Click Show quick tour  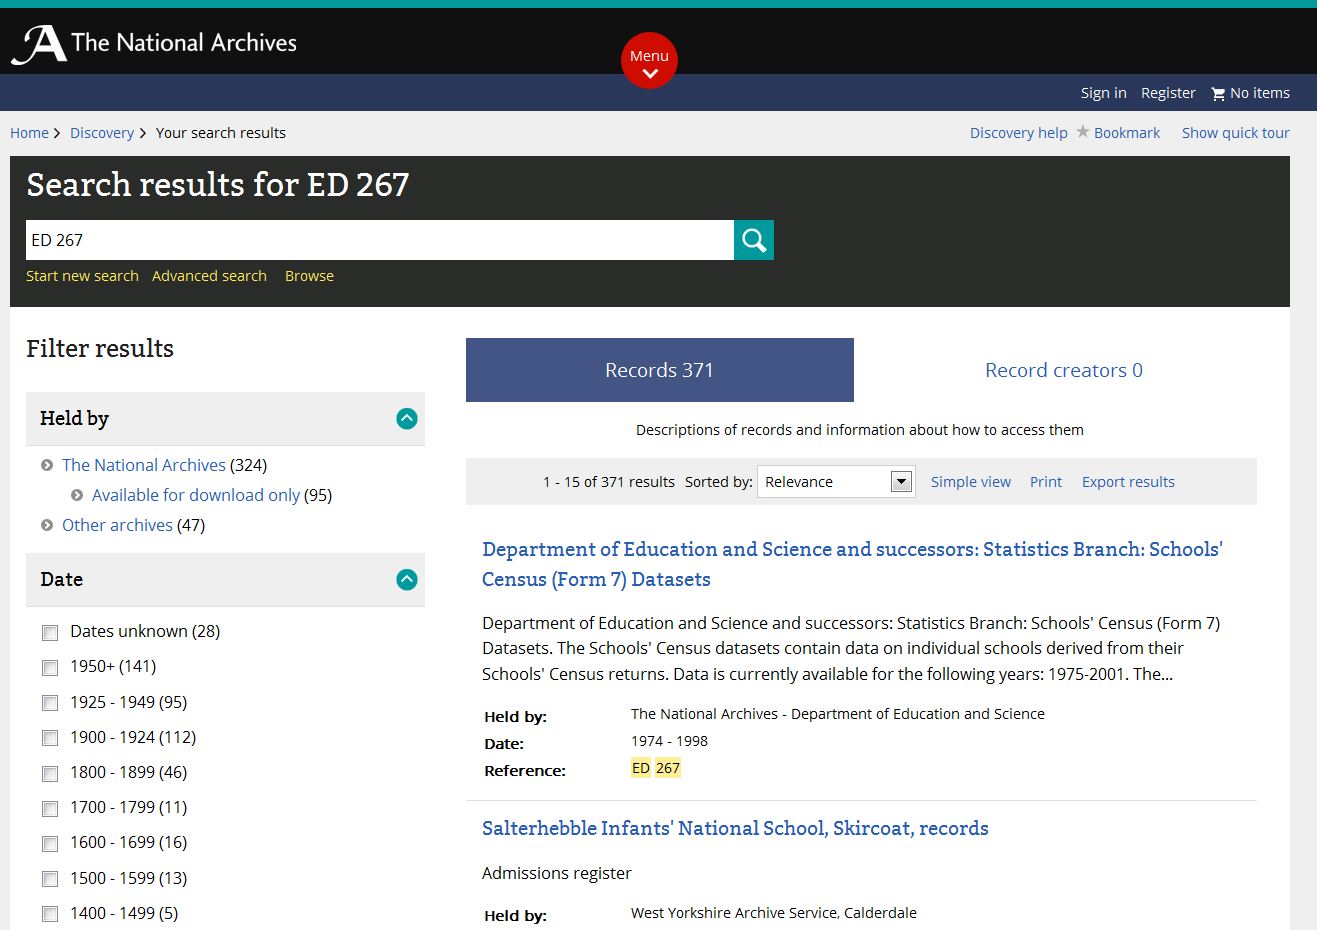(x=1236, y=133)
